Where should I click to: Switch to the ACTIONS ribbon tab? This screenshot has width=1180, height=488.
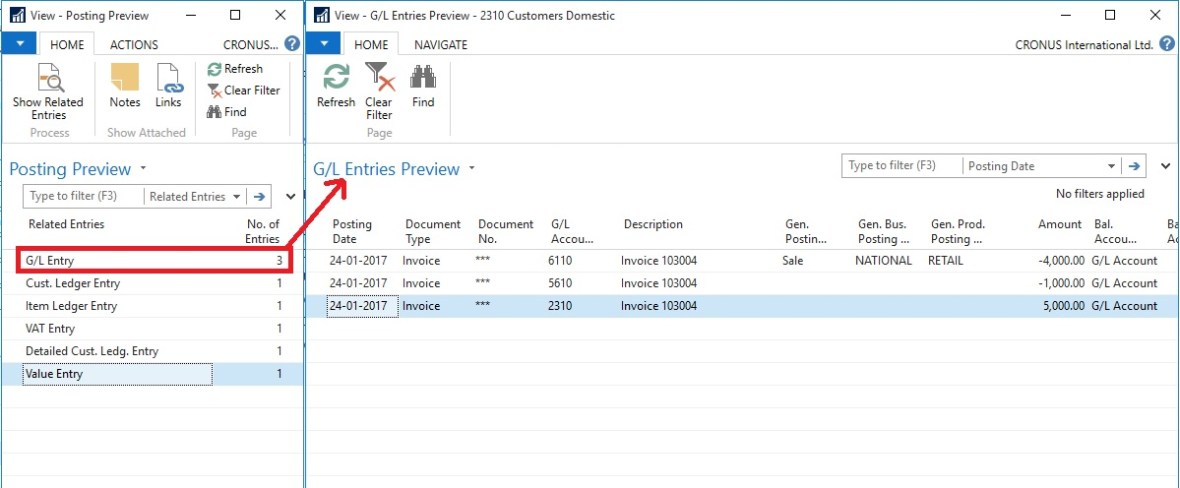134,45
